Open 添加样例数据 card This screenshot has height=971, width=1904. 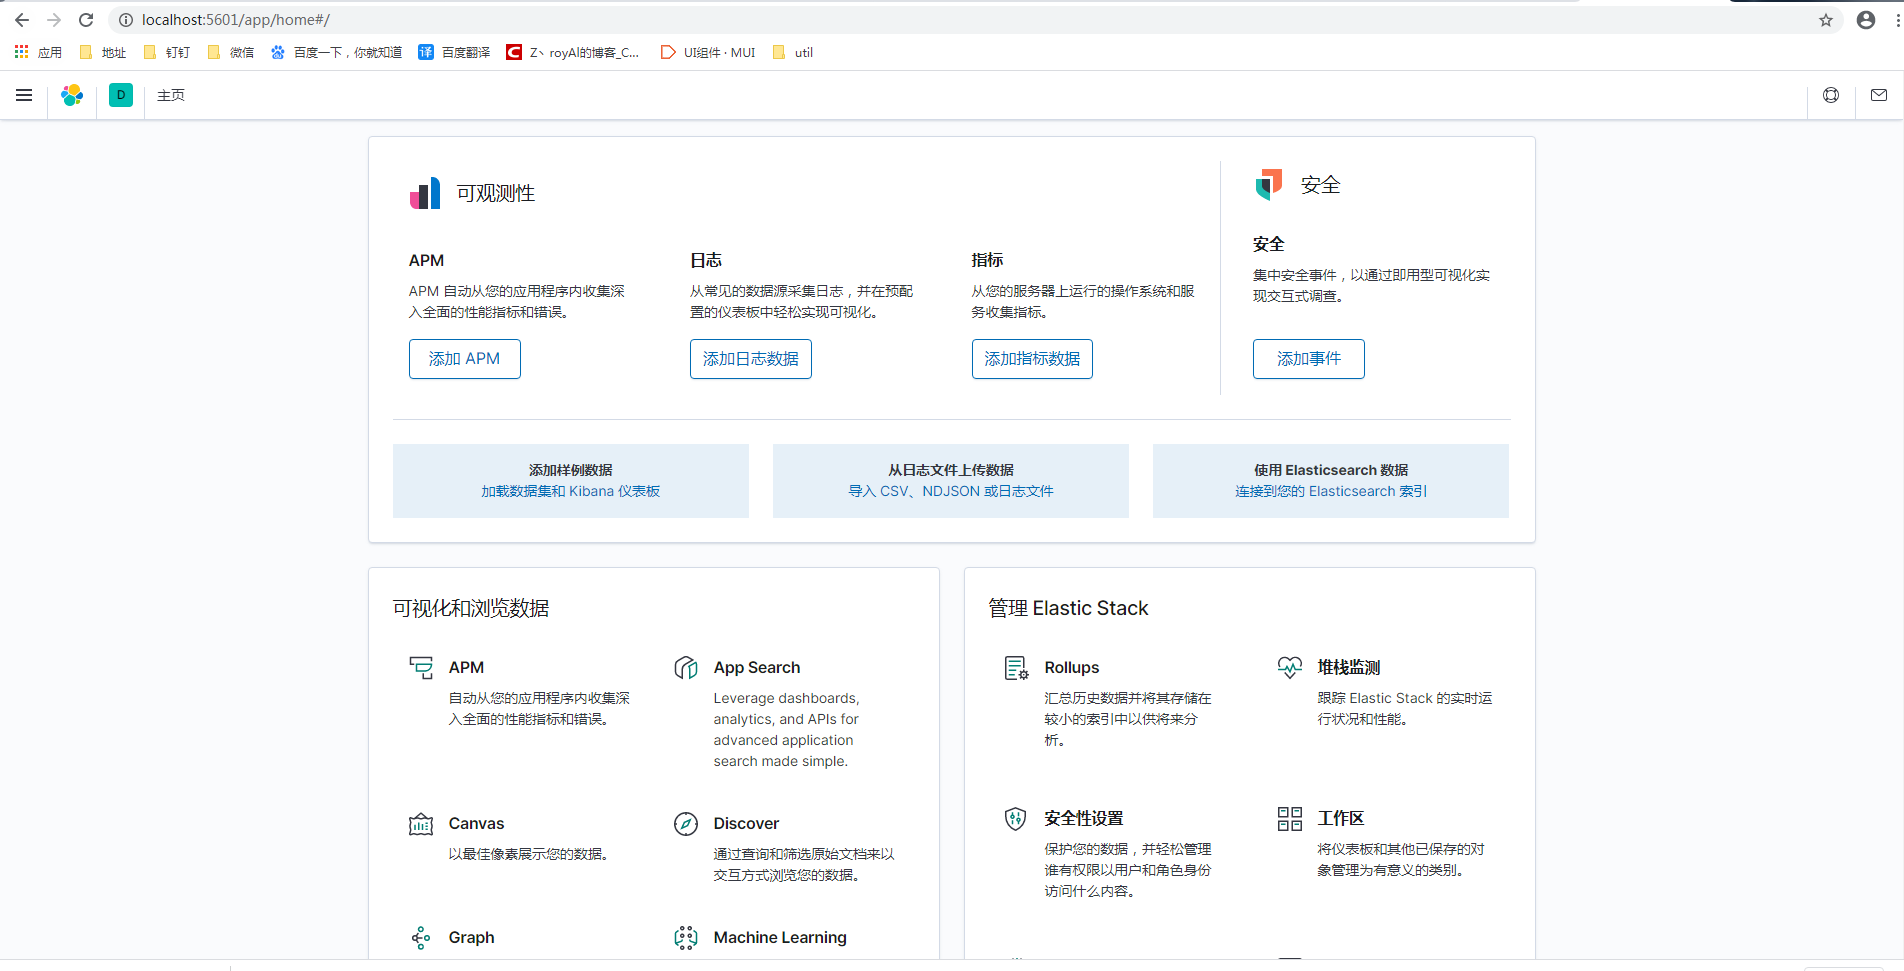click(571, 481)
